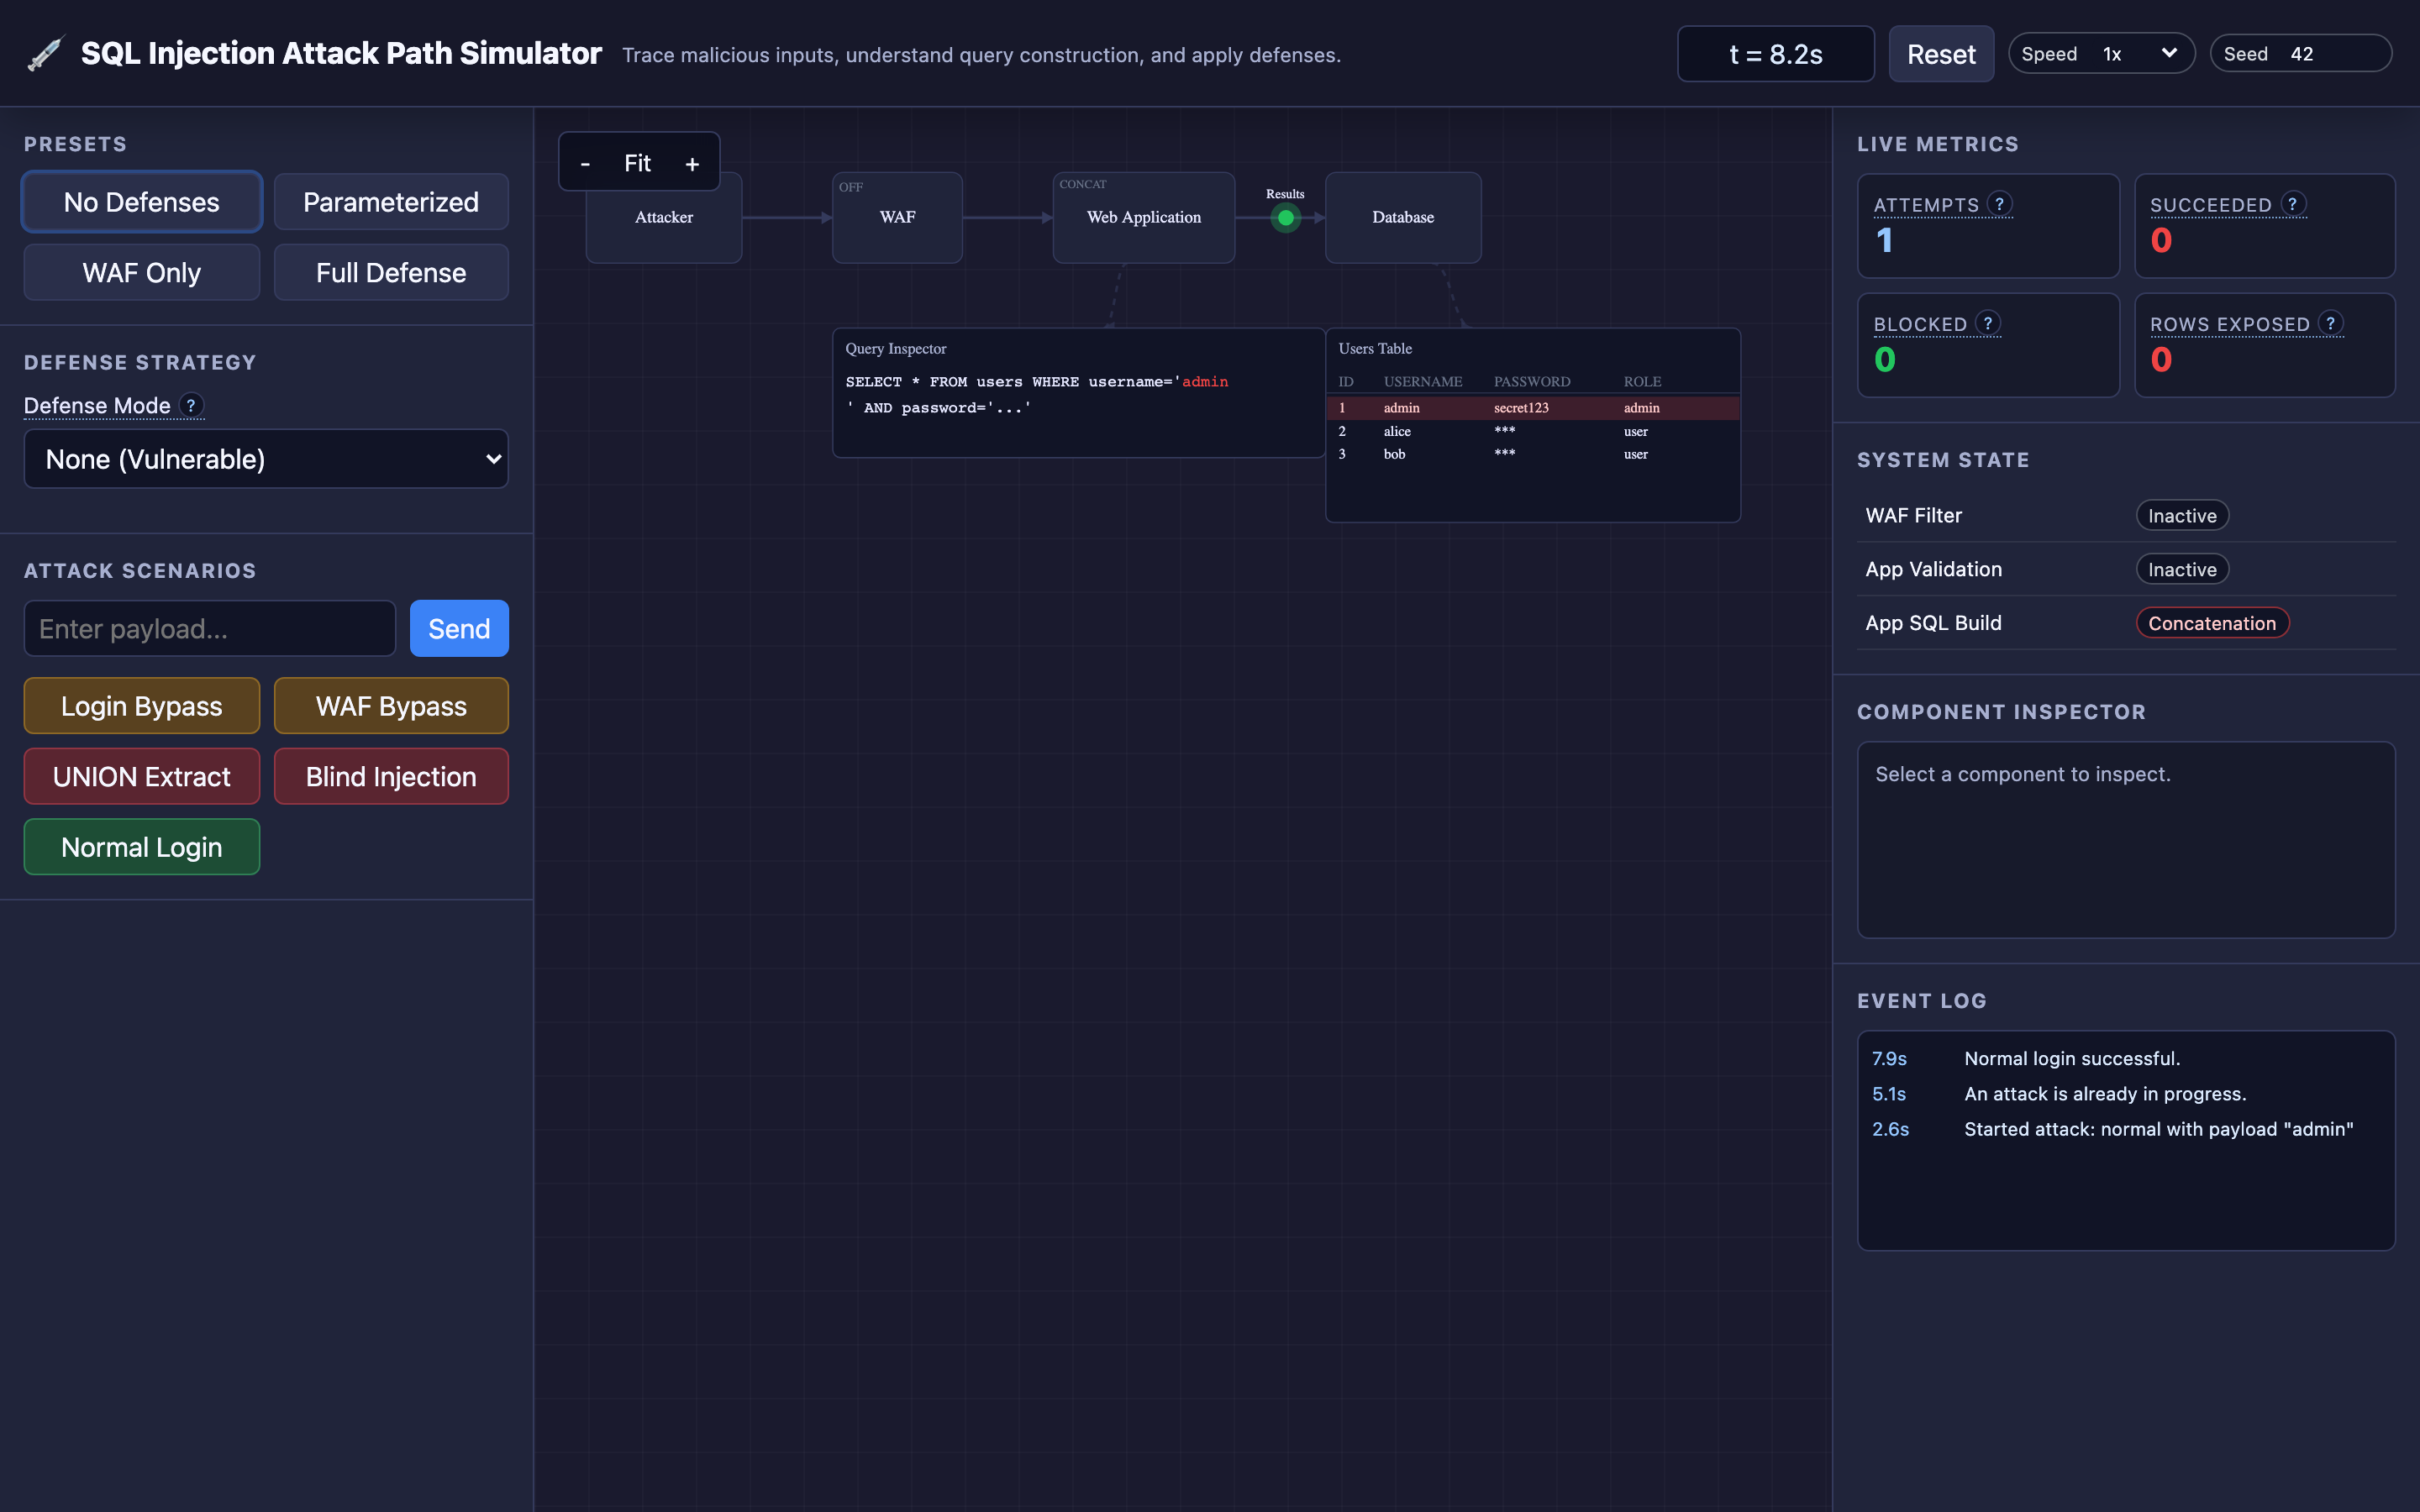Send the payload

(459, 628)
